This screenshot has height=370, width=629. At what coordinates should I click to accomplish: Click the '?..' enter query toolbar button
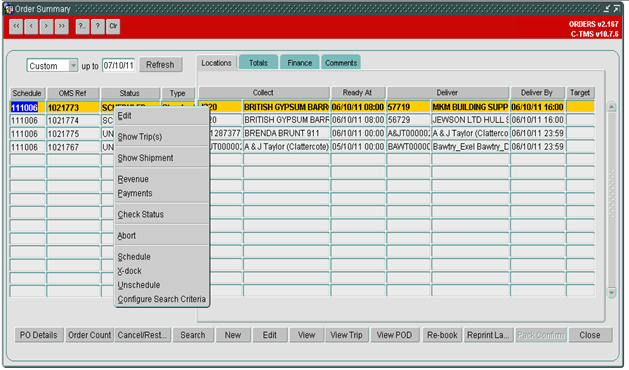click(82, 26)
